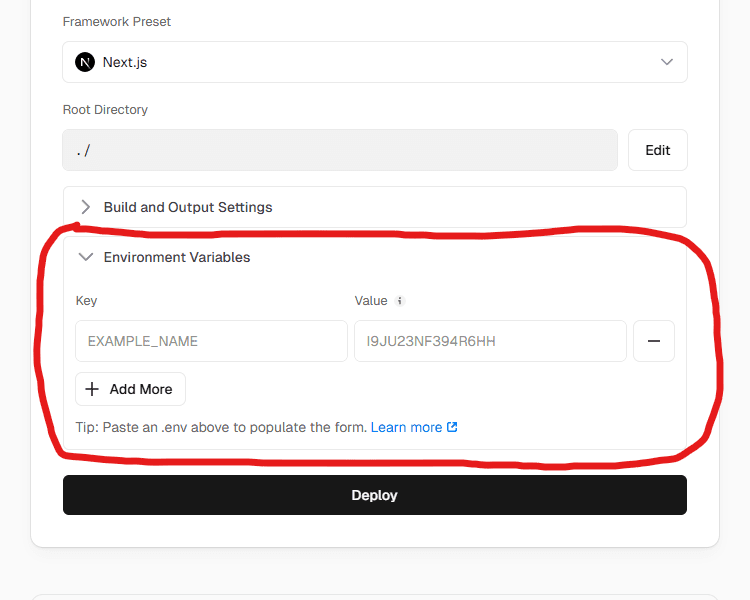Click the Add More button
This screenshot has width=750, height=600.
[130, 389]
